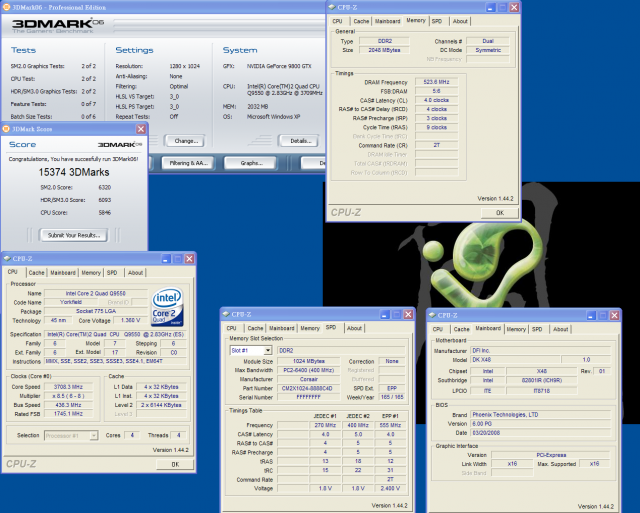Click the Southbridge 82801IR (ICH9R) value

click(542, 380)
